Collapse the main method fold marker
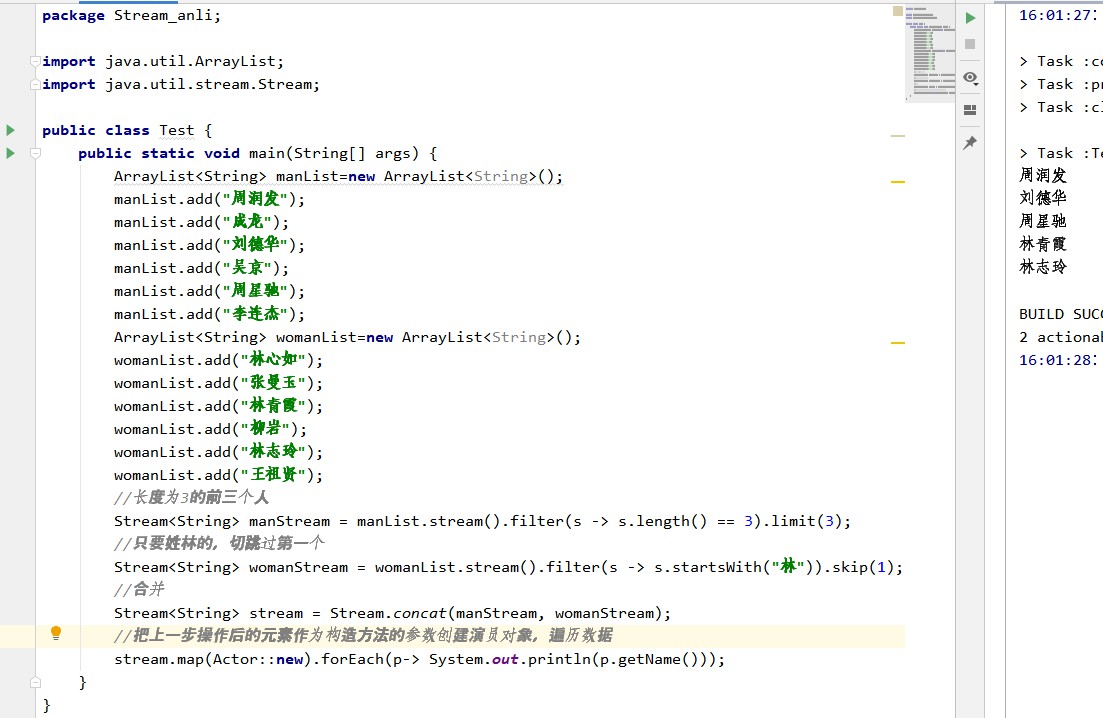Viewport: 1103px width, 718px height. pos(35,153)
